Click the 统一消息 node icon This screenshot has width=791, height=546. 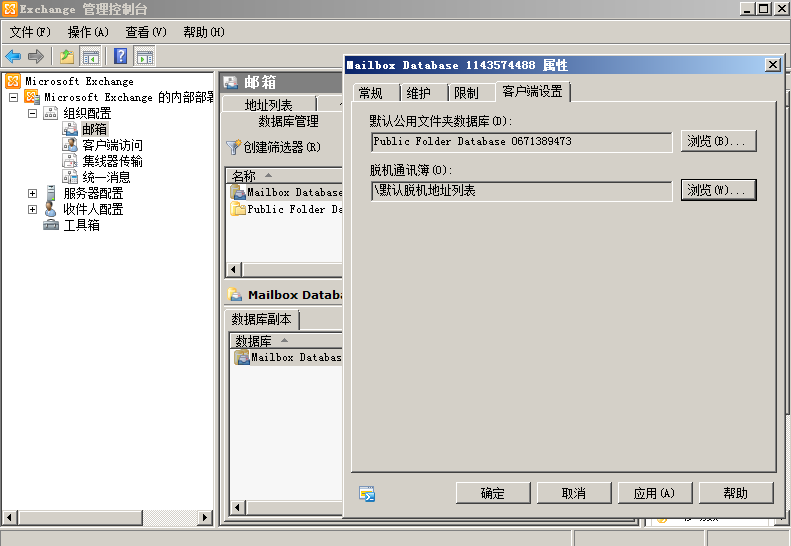[x=70, y=177]
